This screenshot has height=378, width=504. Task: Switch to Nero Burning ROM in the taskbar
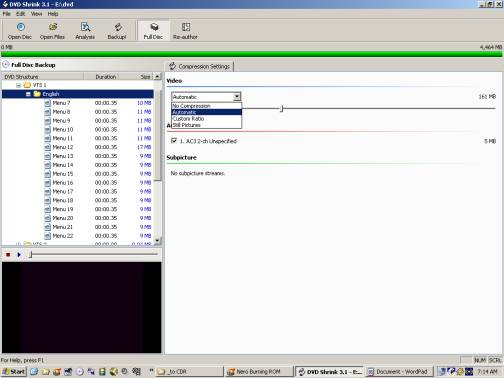[258, 371]
